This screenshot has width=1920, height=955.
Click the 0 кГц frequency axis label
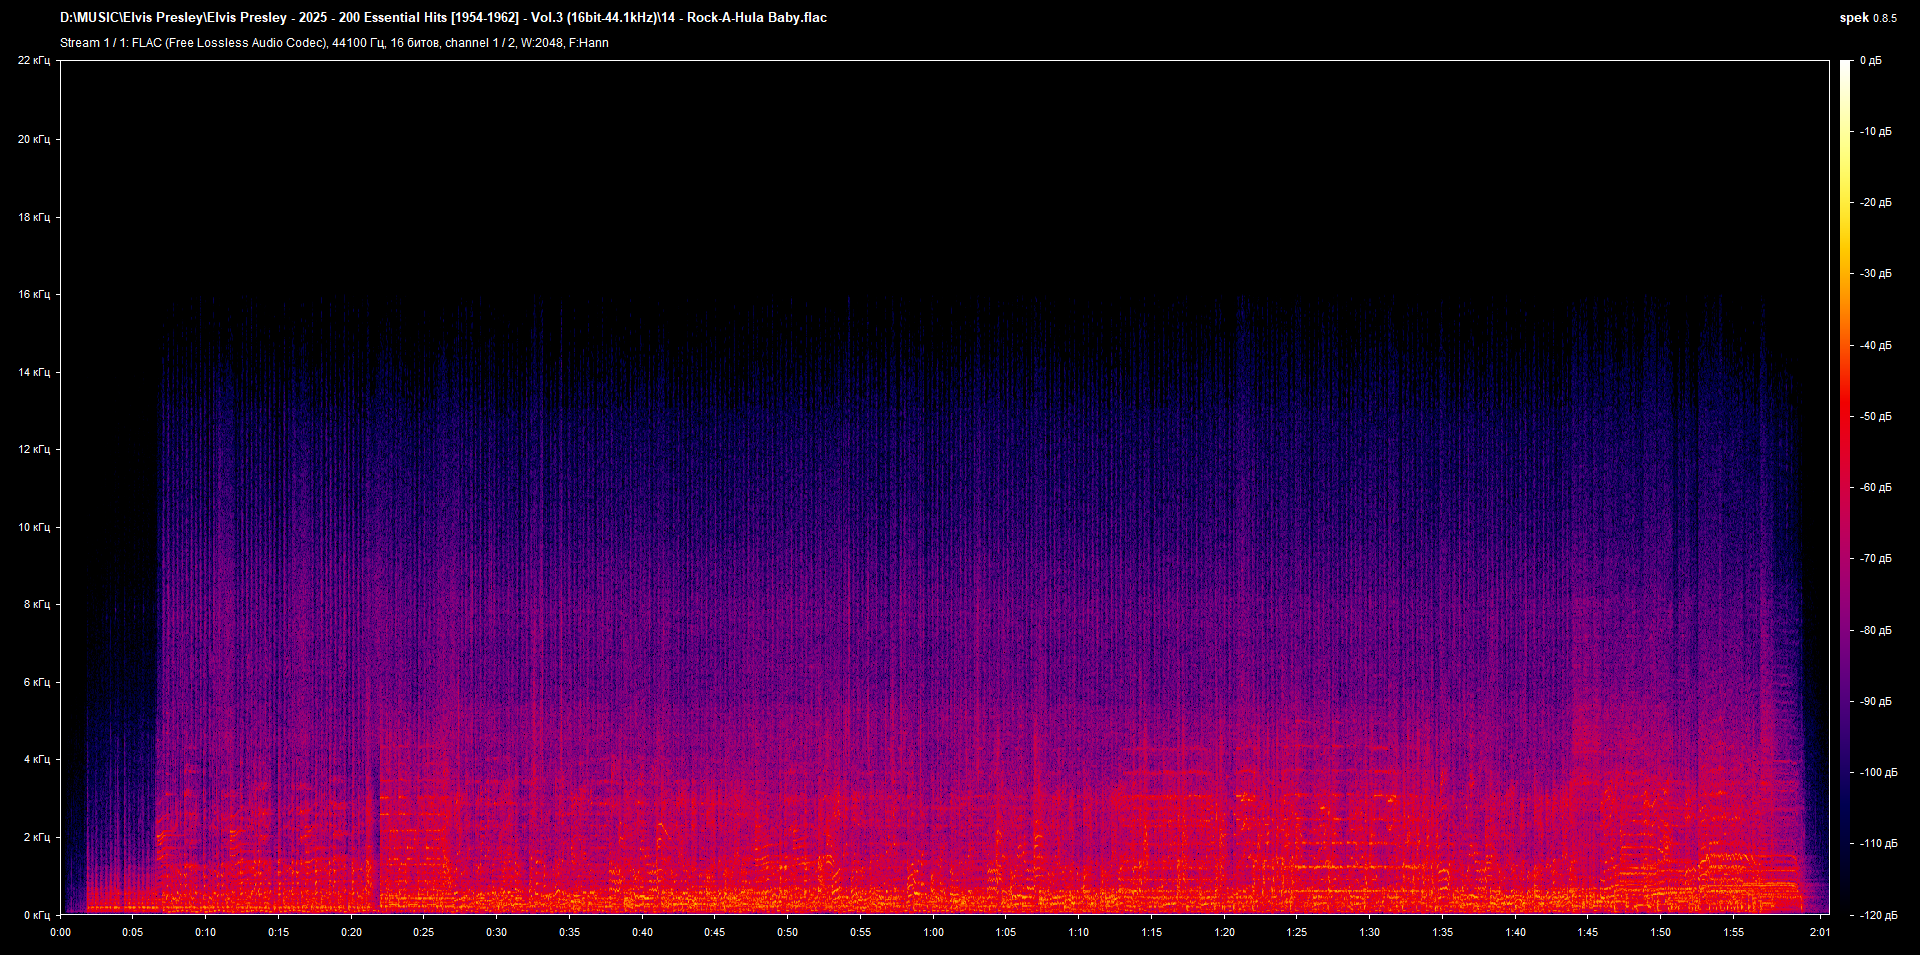point(36,915)
